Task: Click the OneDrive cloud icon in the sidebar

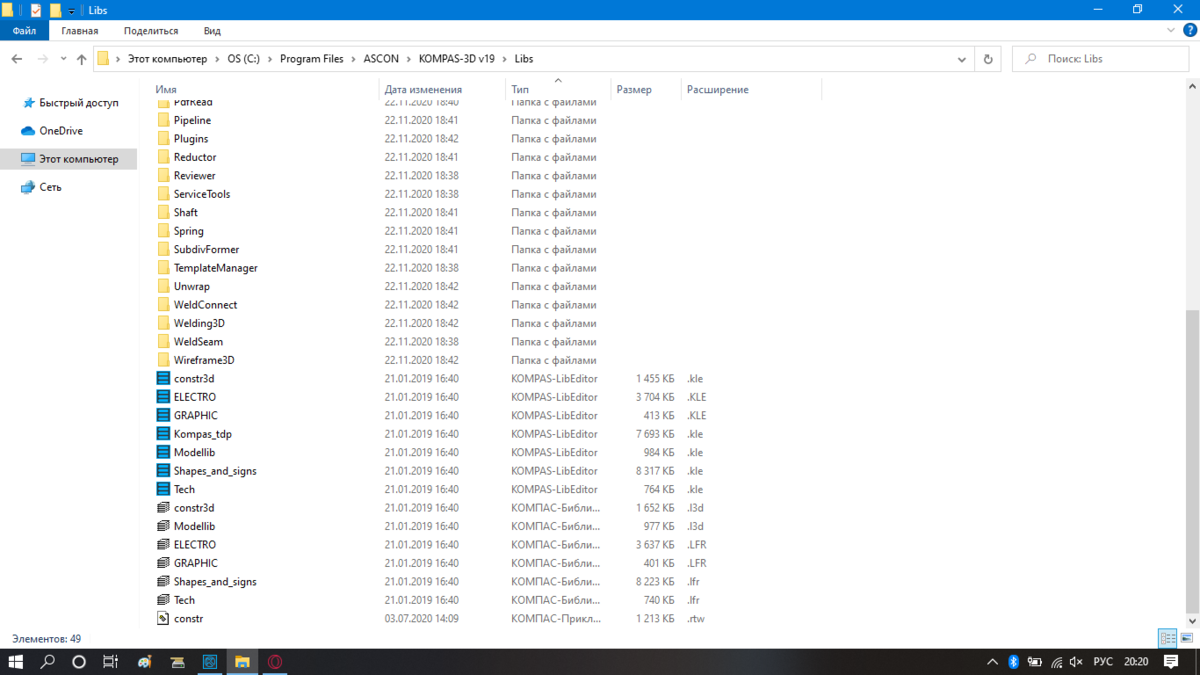Action: click(x=28, y=131)
